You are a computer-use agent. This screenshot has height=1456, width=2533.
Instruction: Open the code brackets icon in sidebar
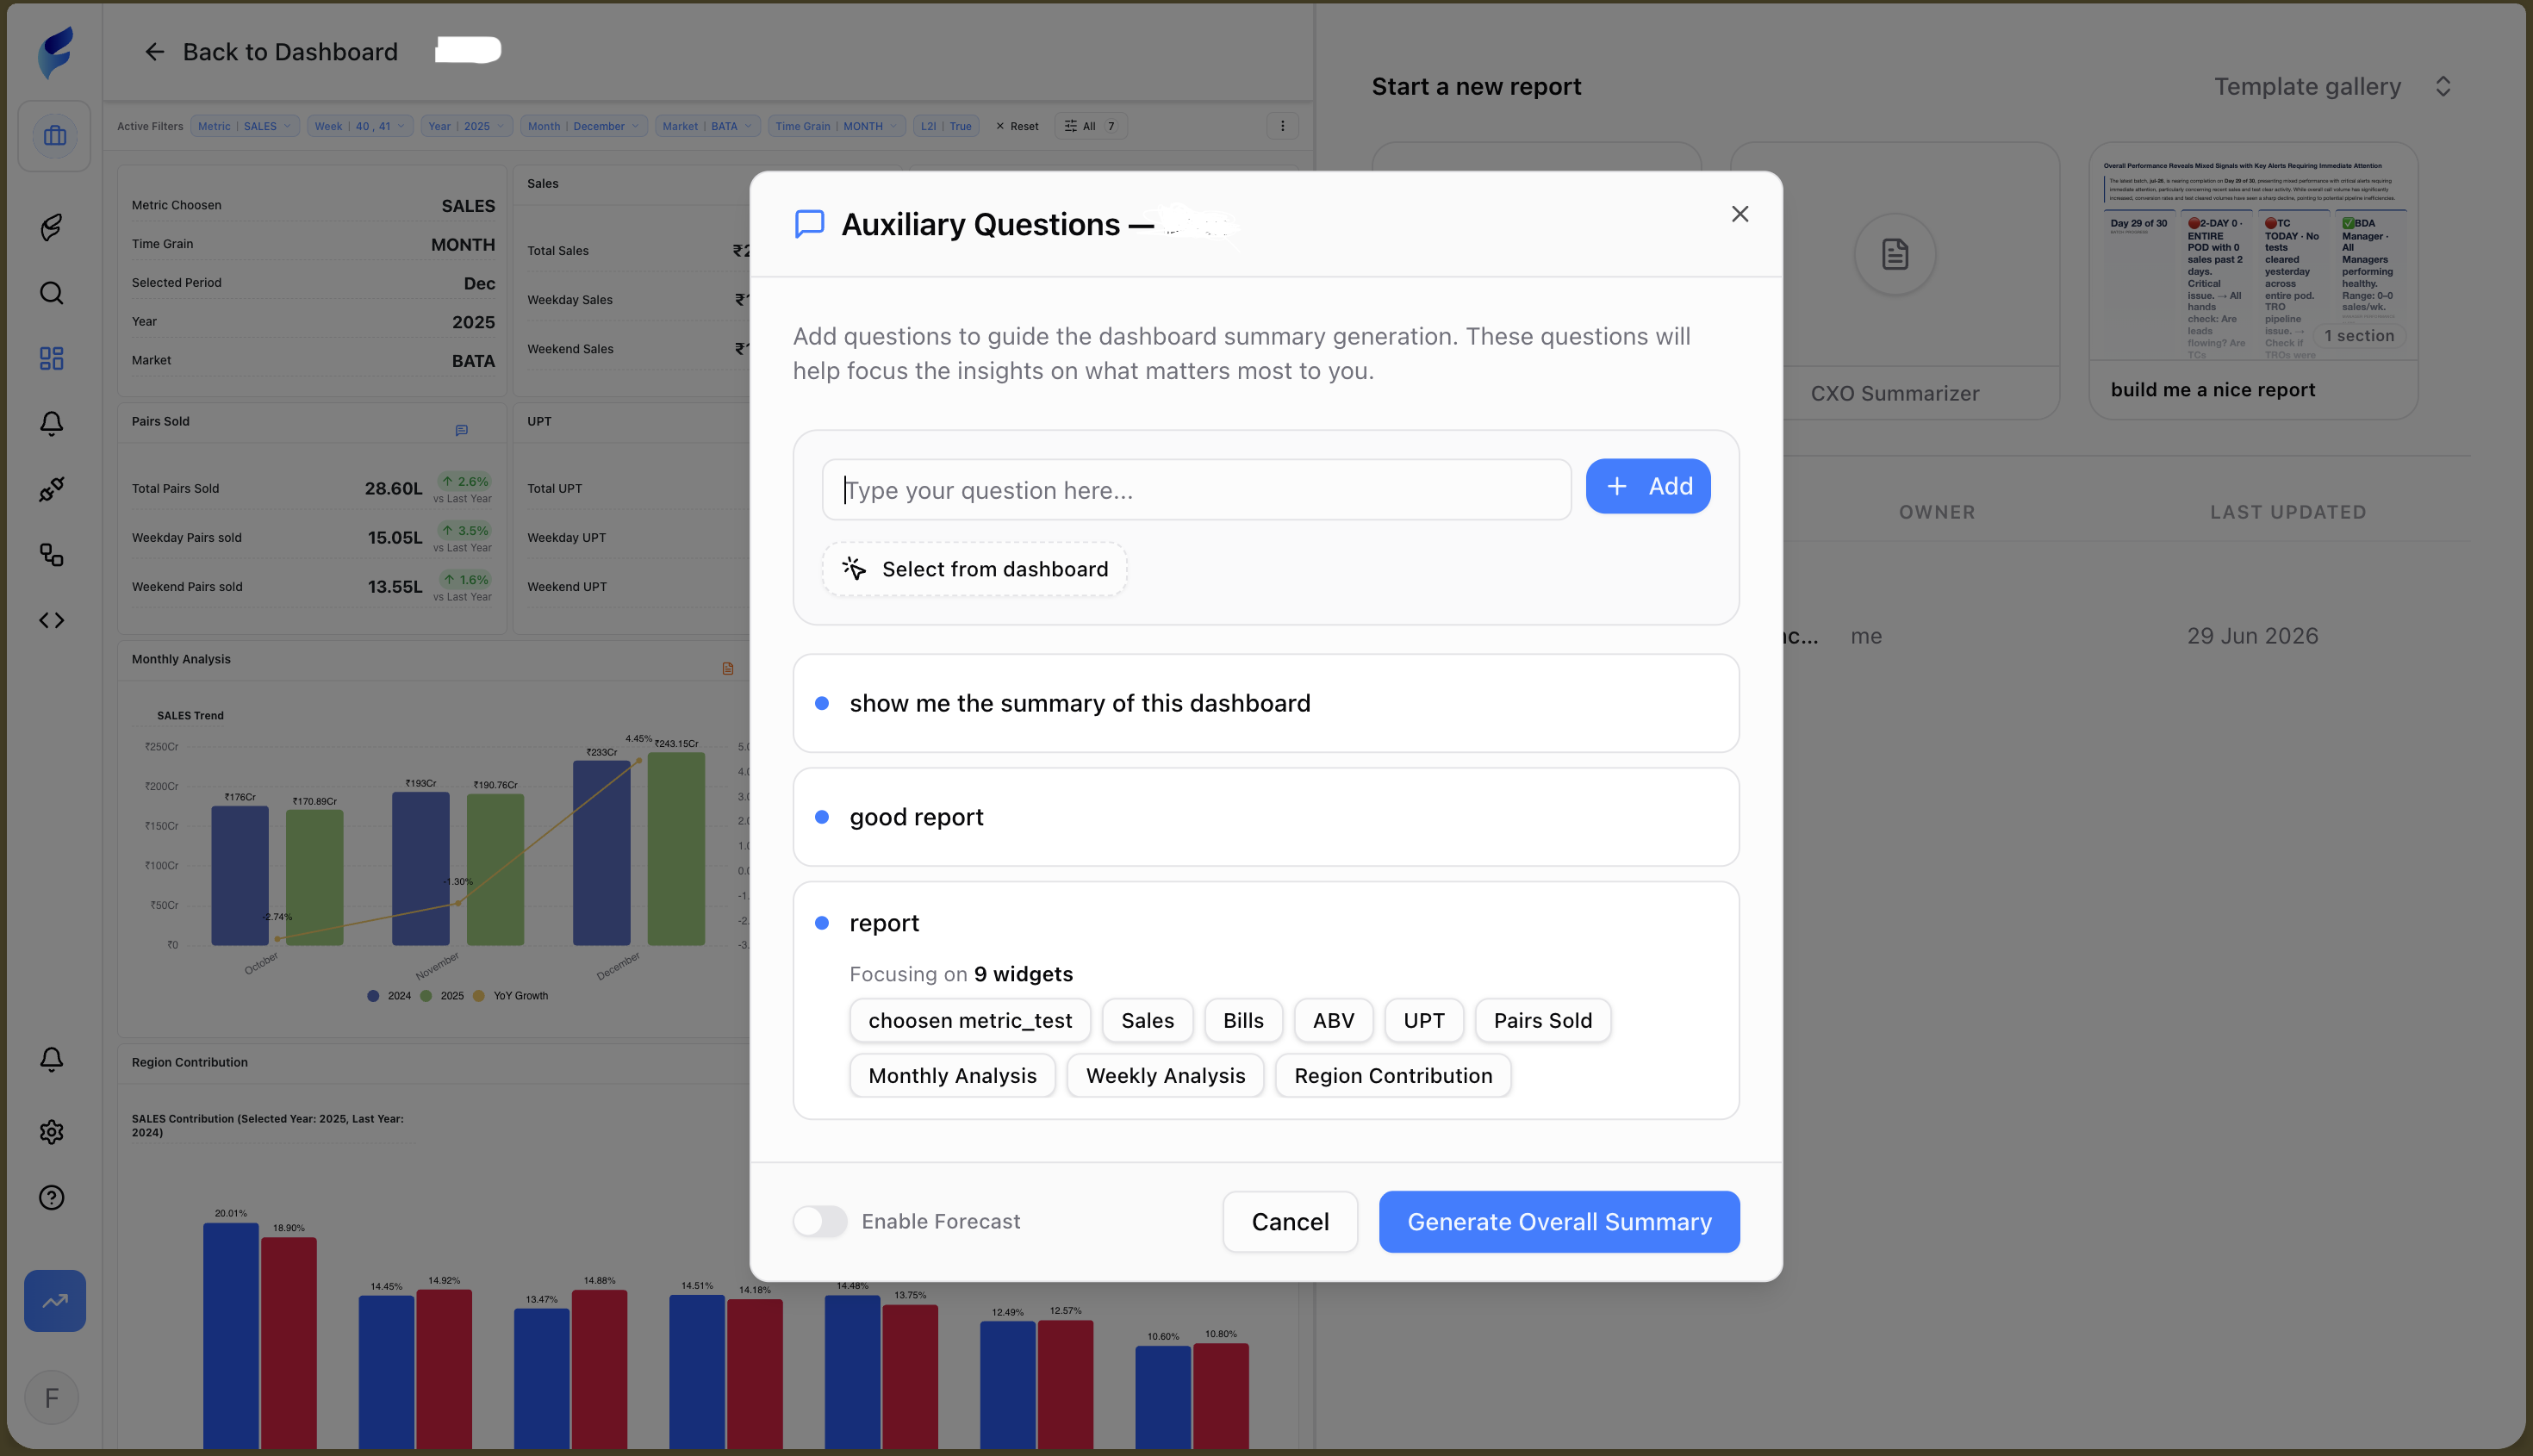click(x=52, y=620)
